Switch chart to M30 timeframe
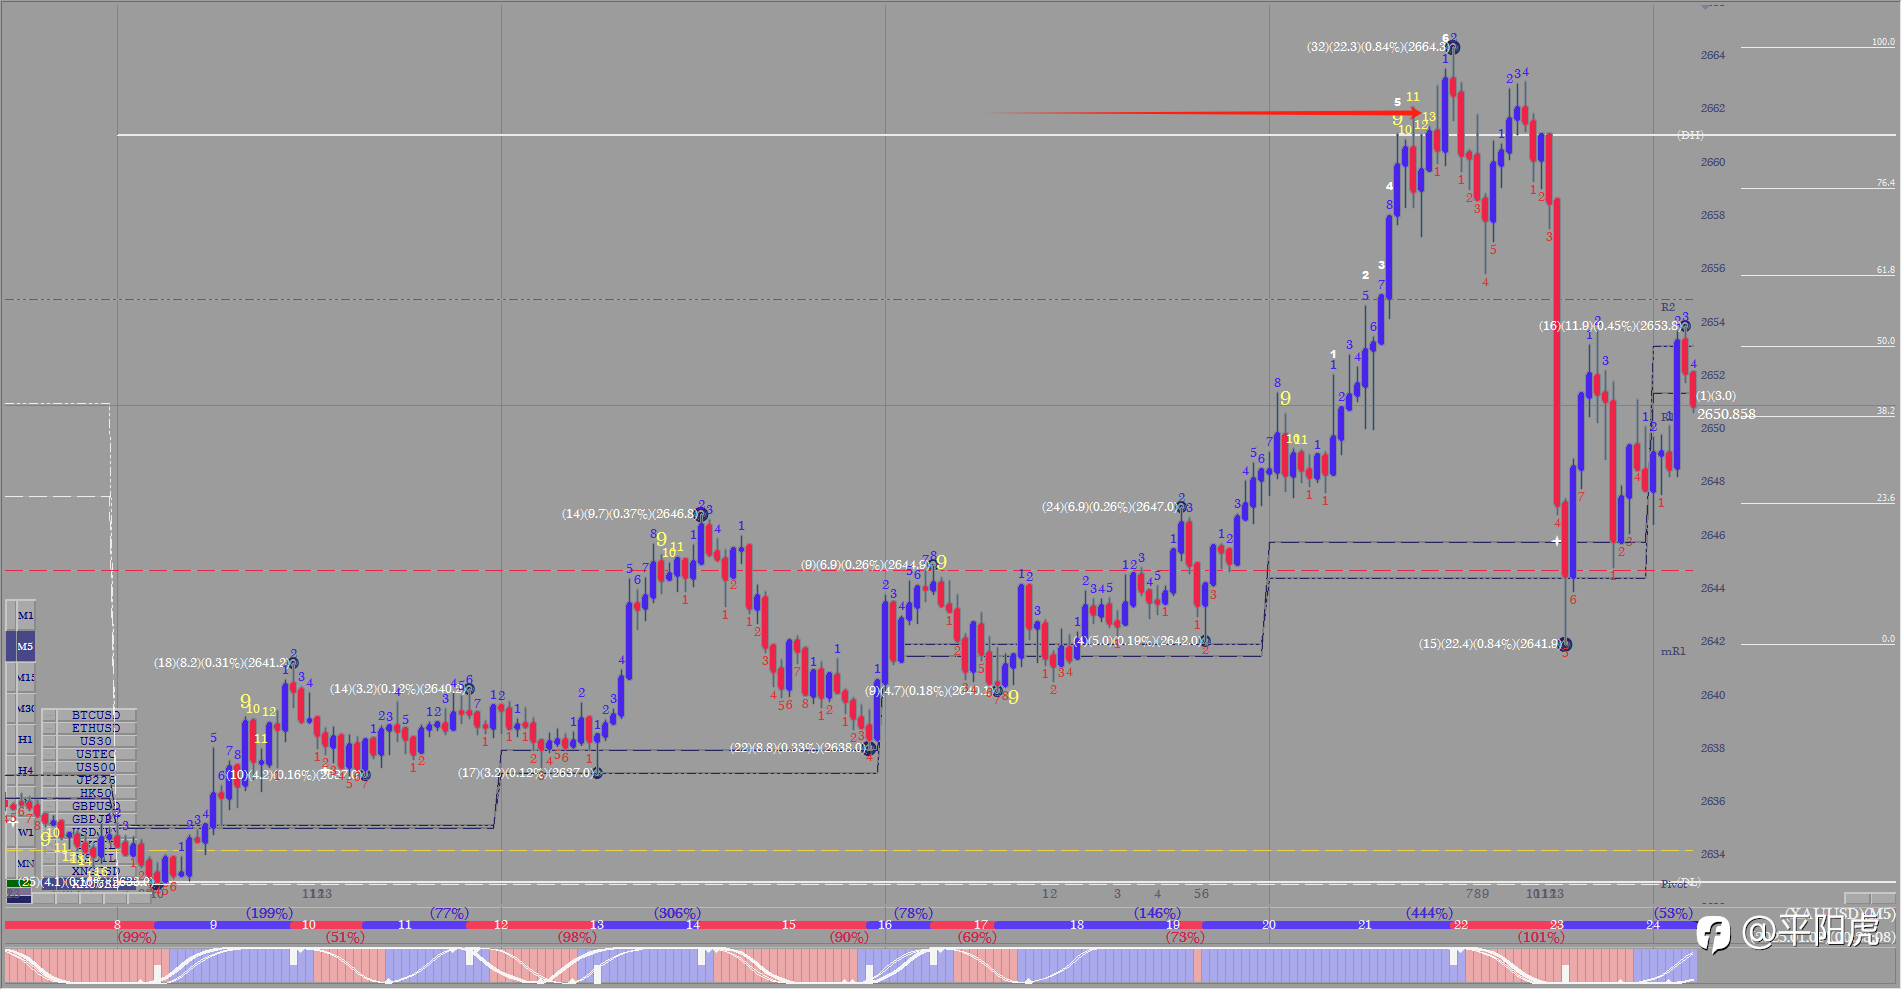1902x990 pixels. click(25, 708)
